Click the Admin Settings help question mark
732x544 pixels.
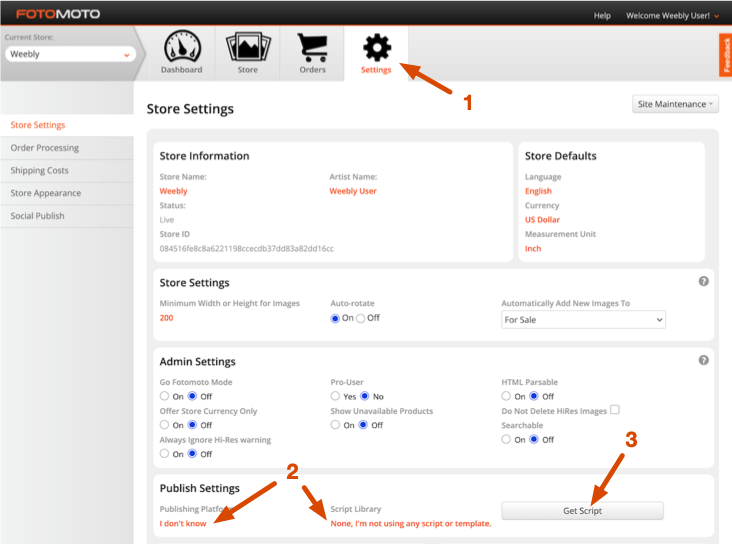coord(704,360)
